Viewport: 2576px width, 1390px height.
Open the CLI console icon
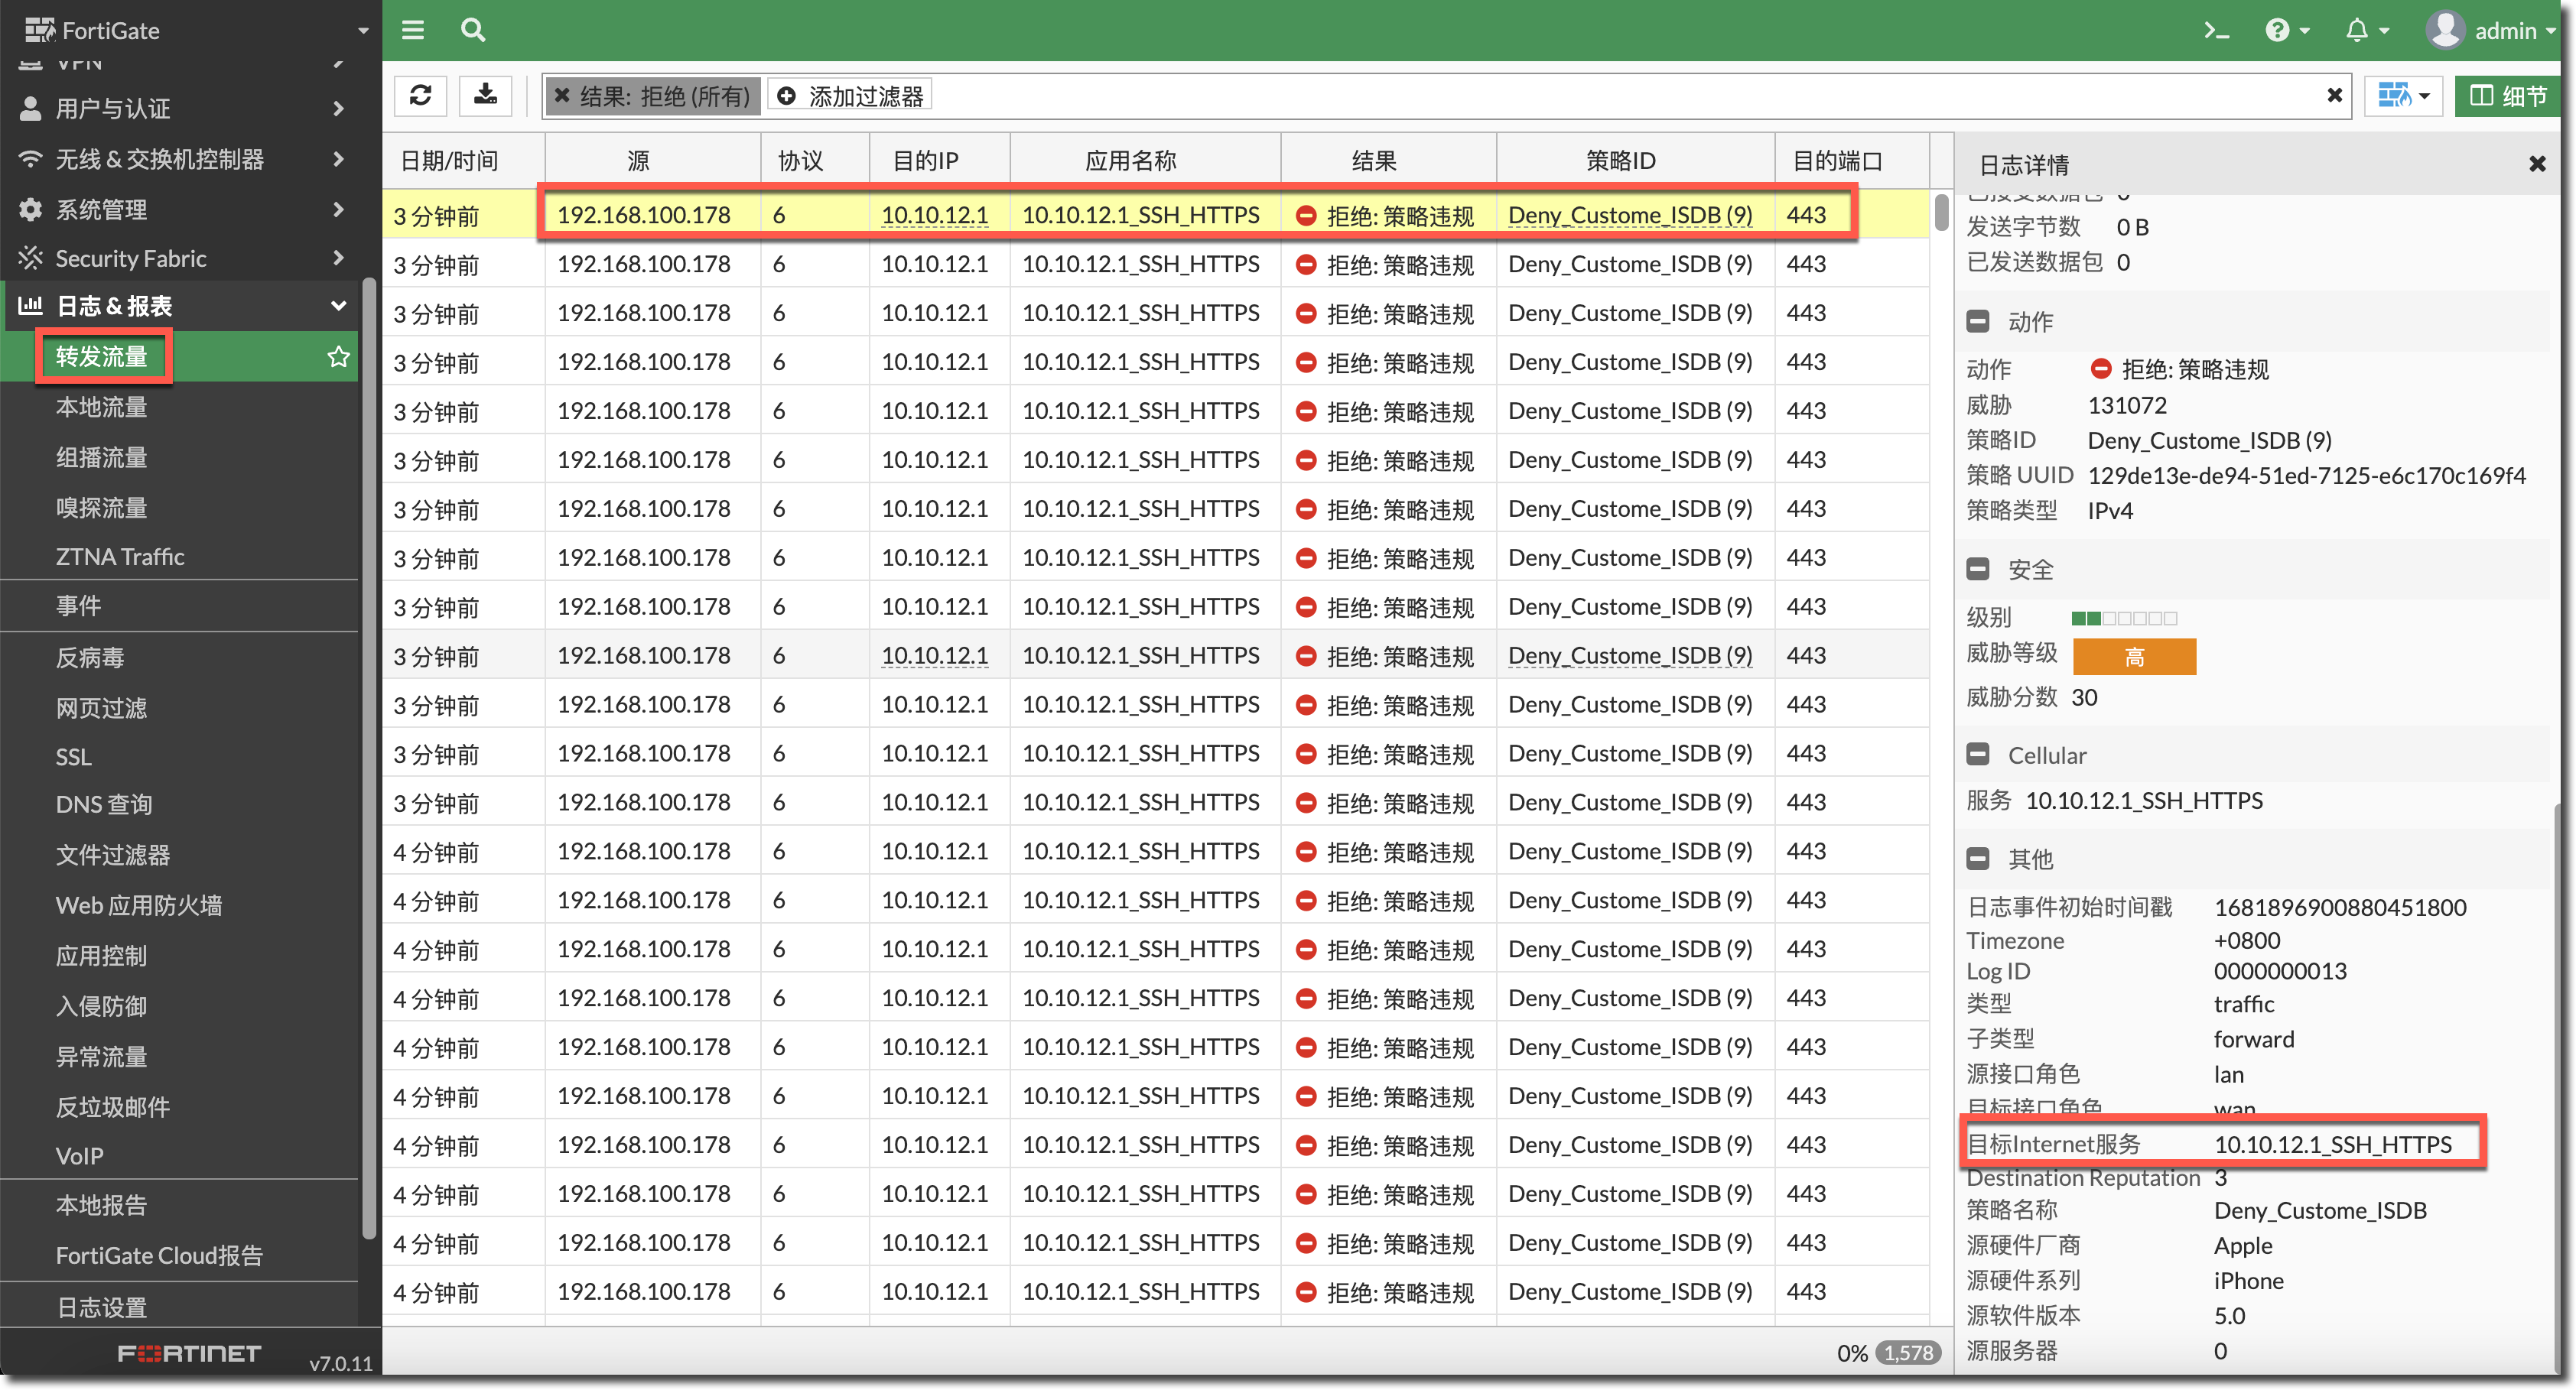(x=2216, y=30)
